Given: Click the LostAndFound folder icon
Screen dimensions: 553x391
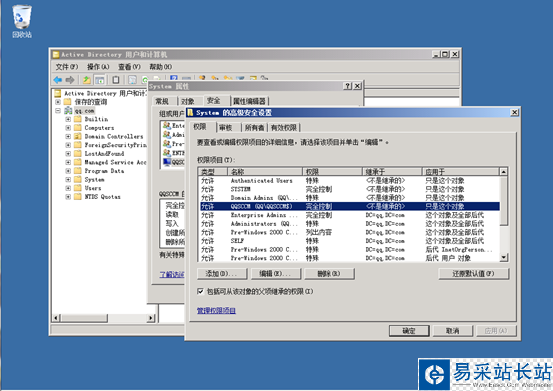Looking at the screenshot, I should [x=78, y=154].
